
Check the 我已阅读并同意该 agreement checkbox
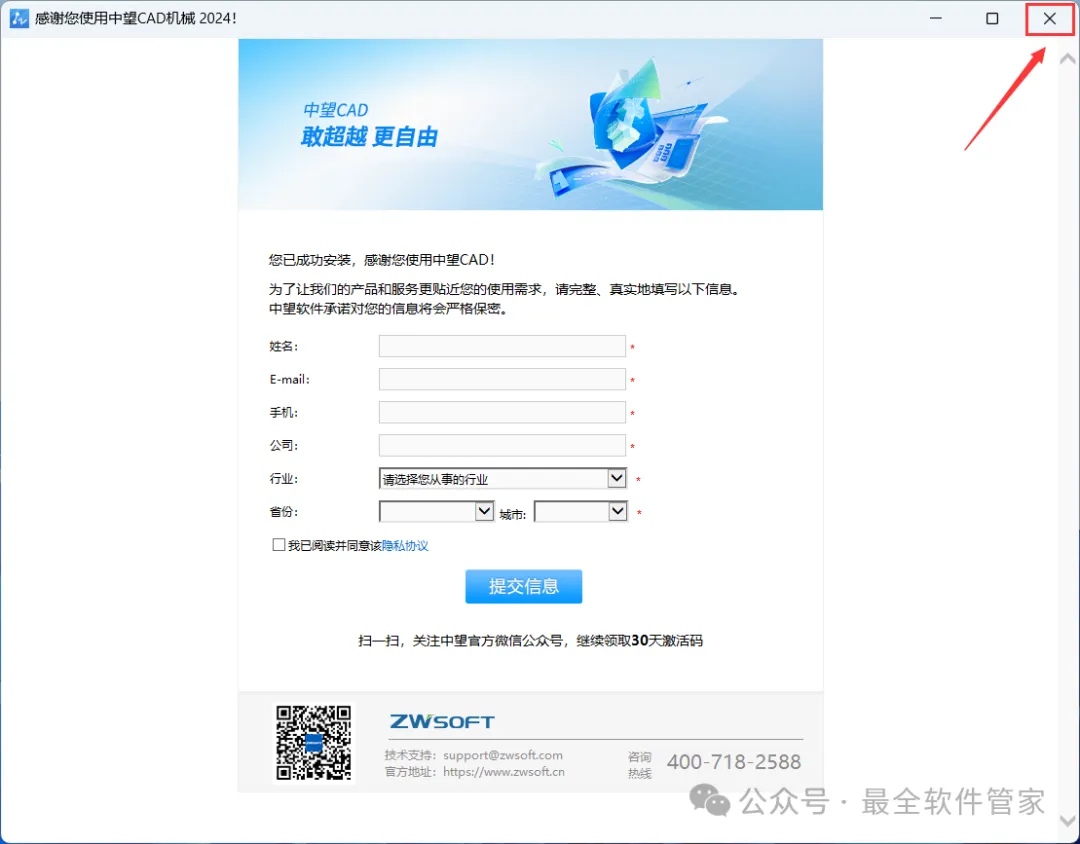[x=279, y=545]
